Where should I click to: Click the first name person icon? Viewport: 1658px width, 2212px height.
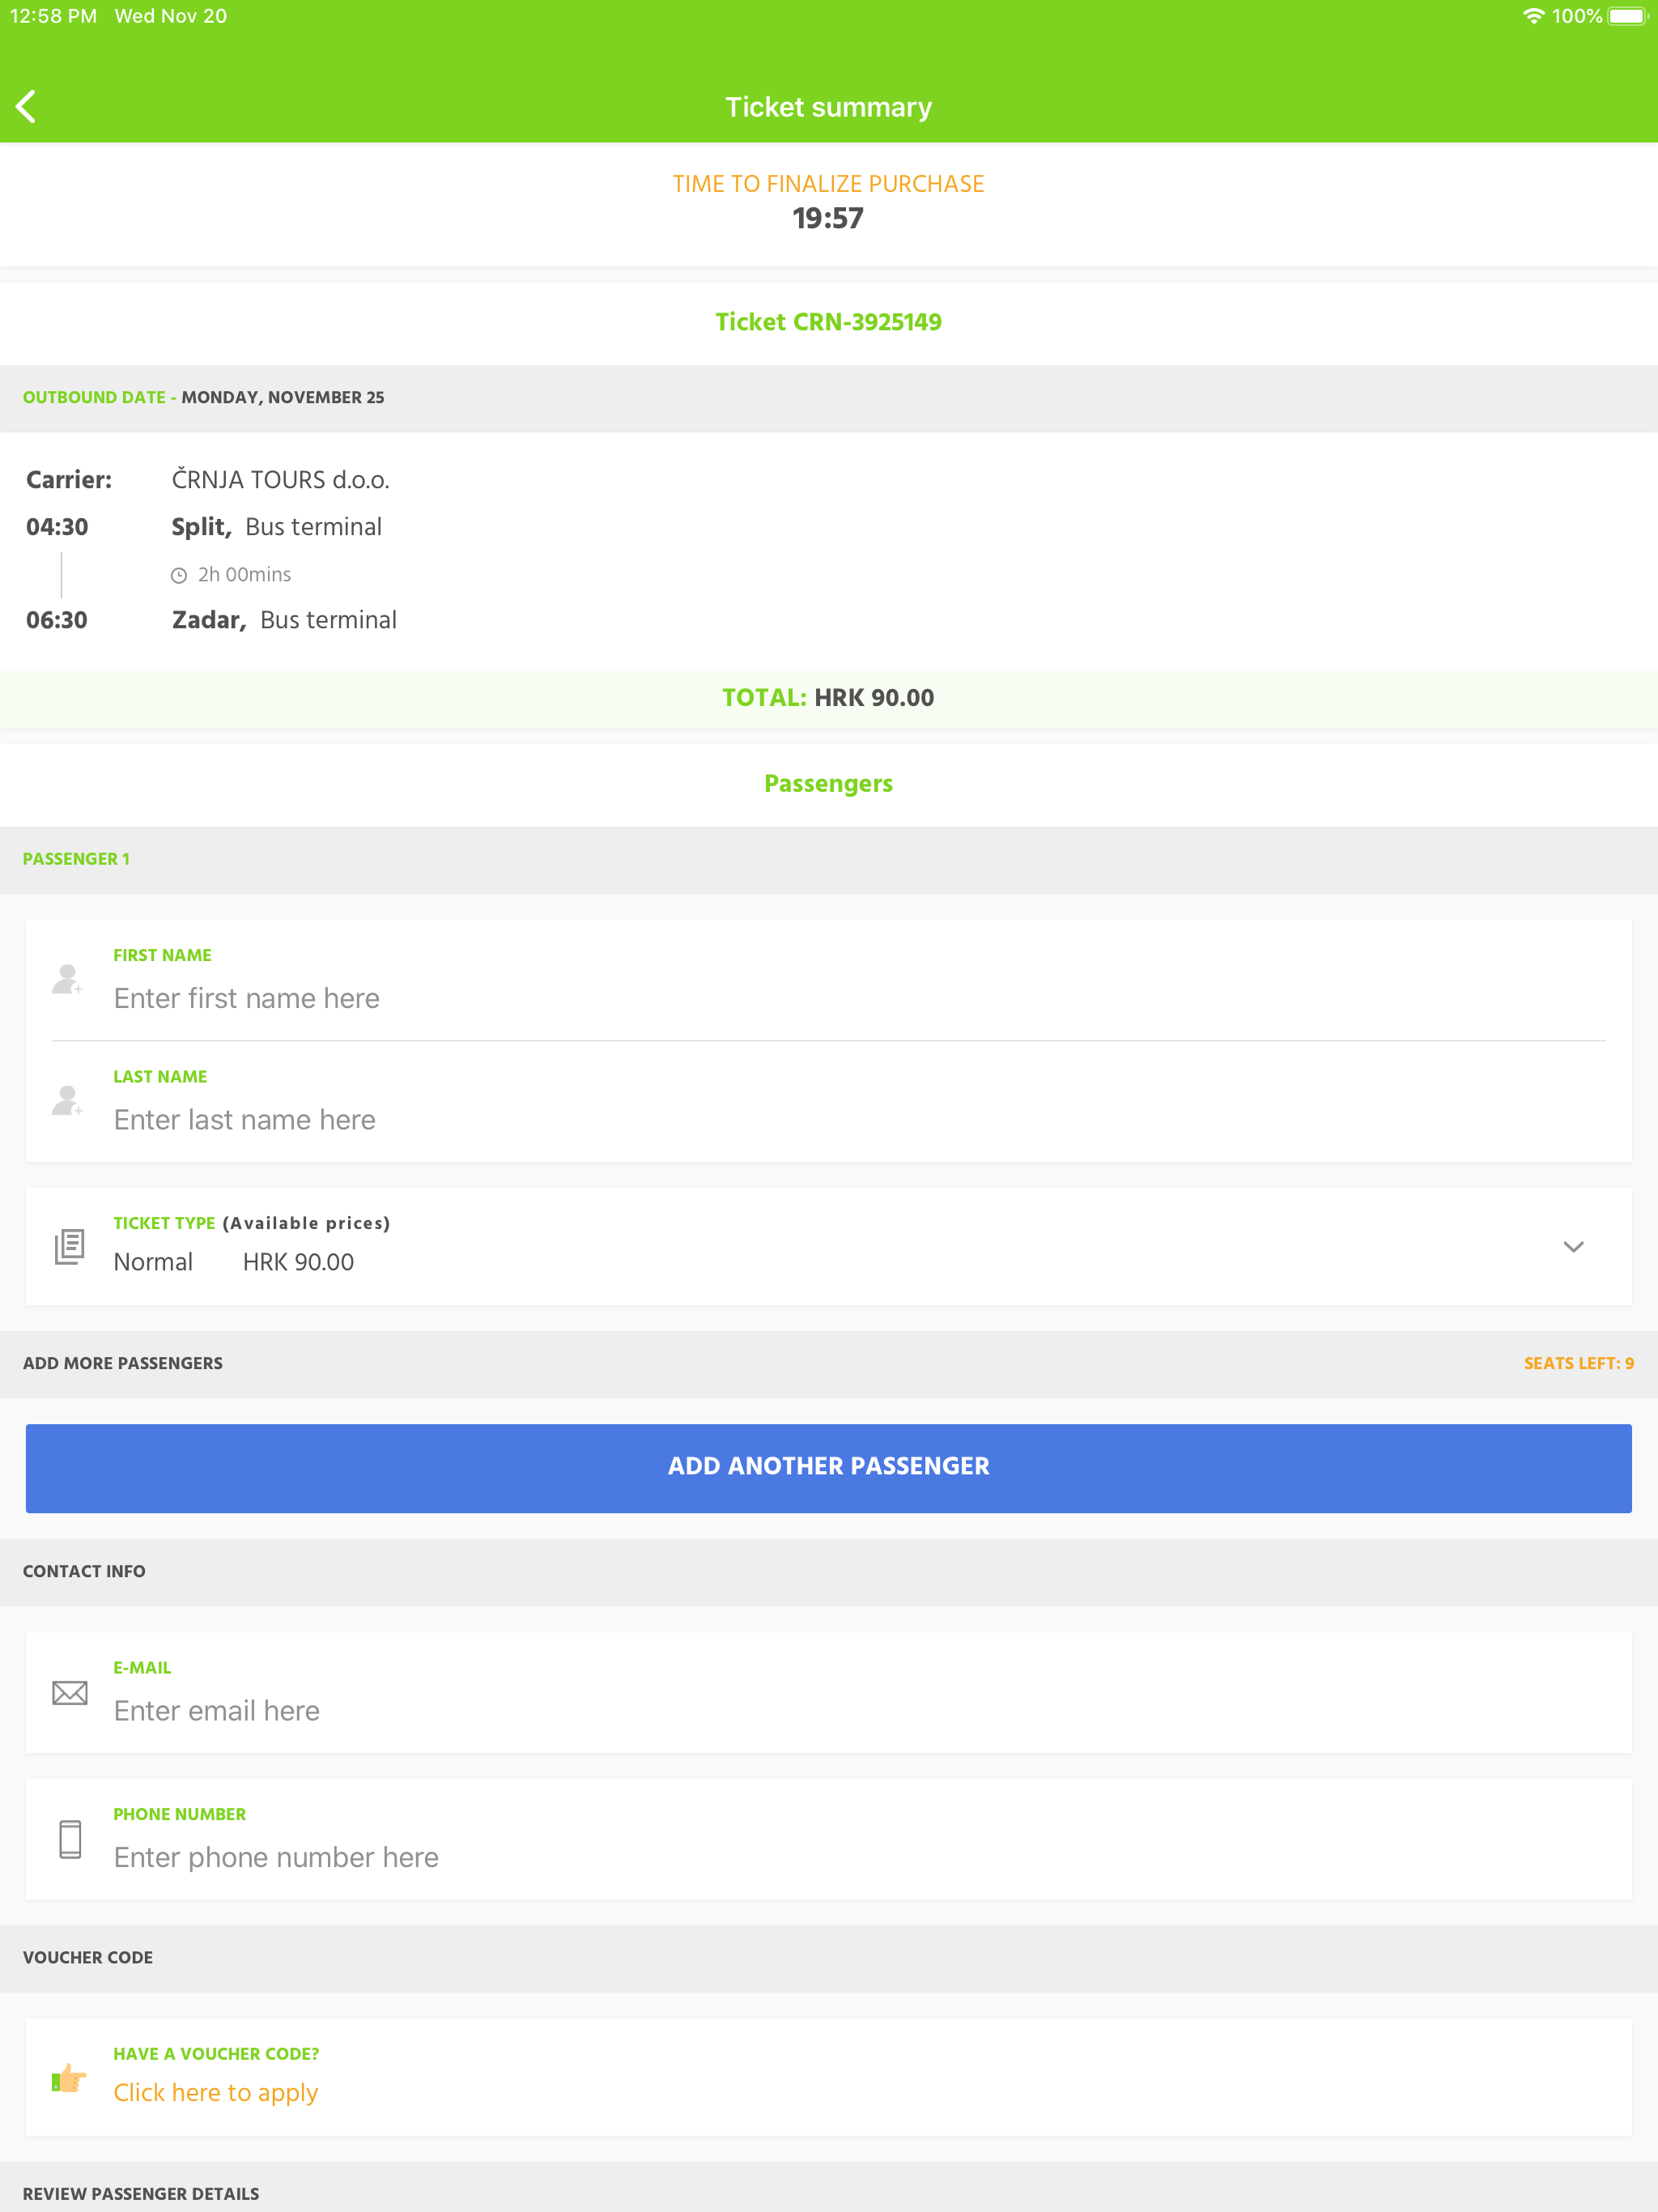tap(67, 979)
